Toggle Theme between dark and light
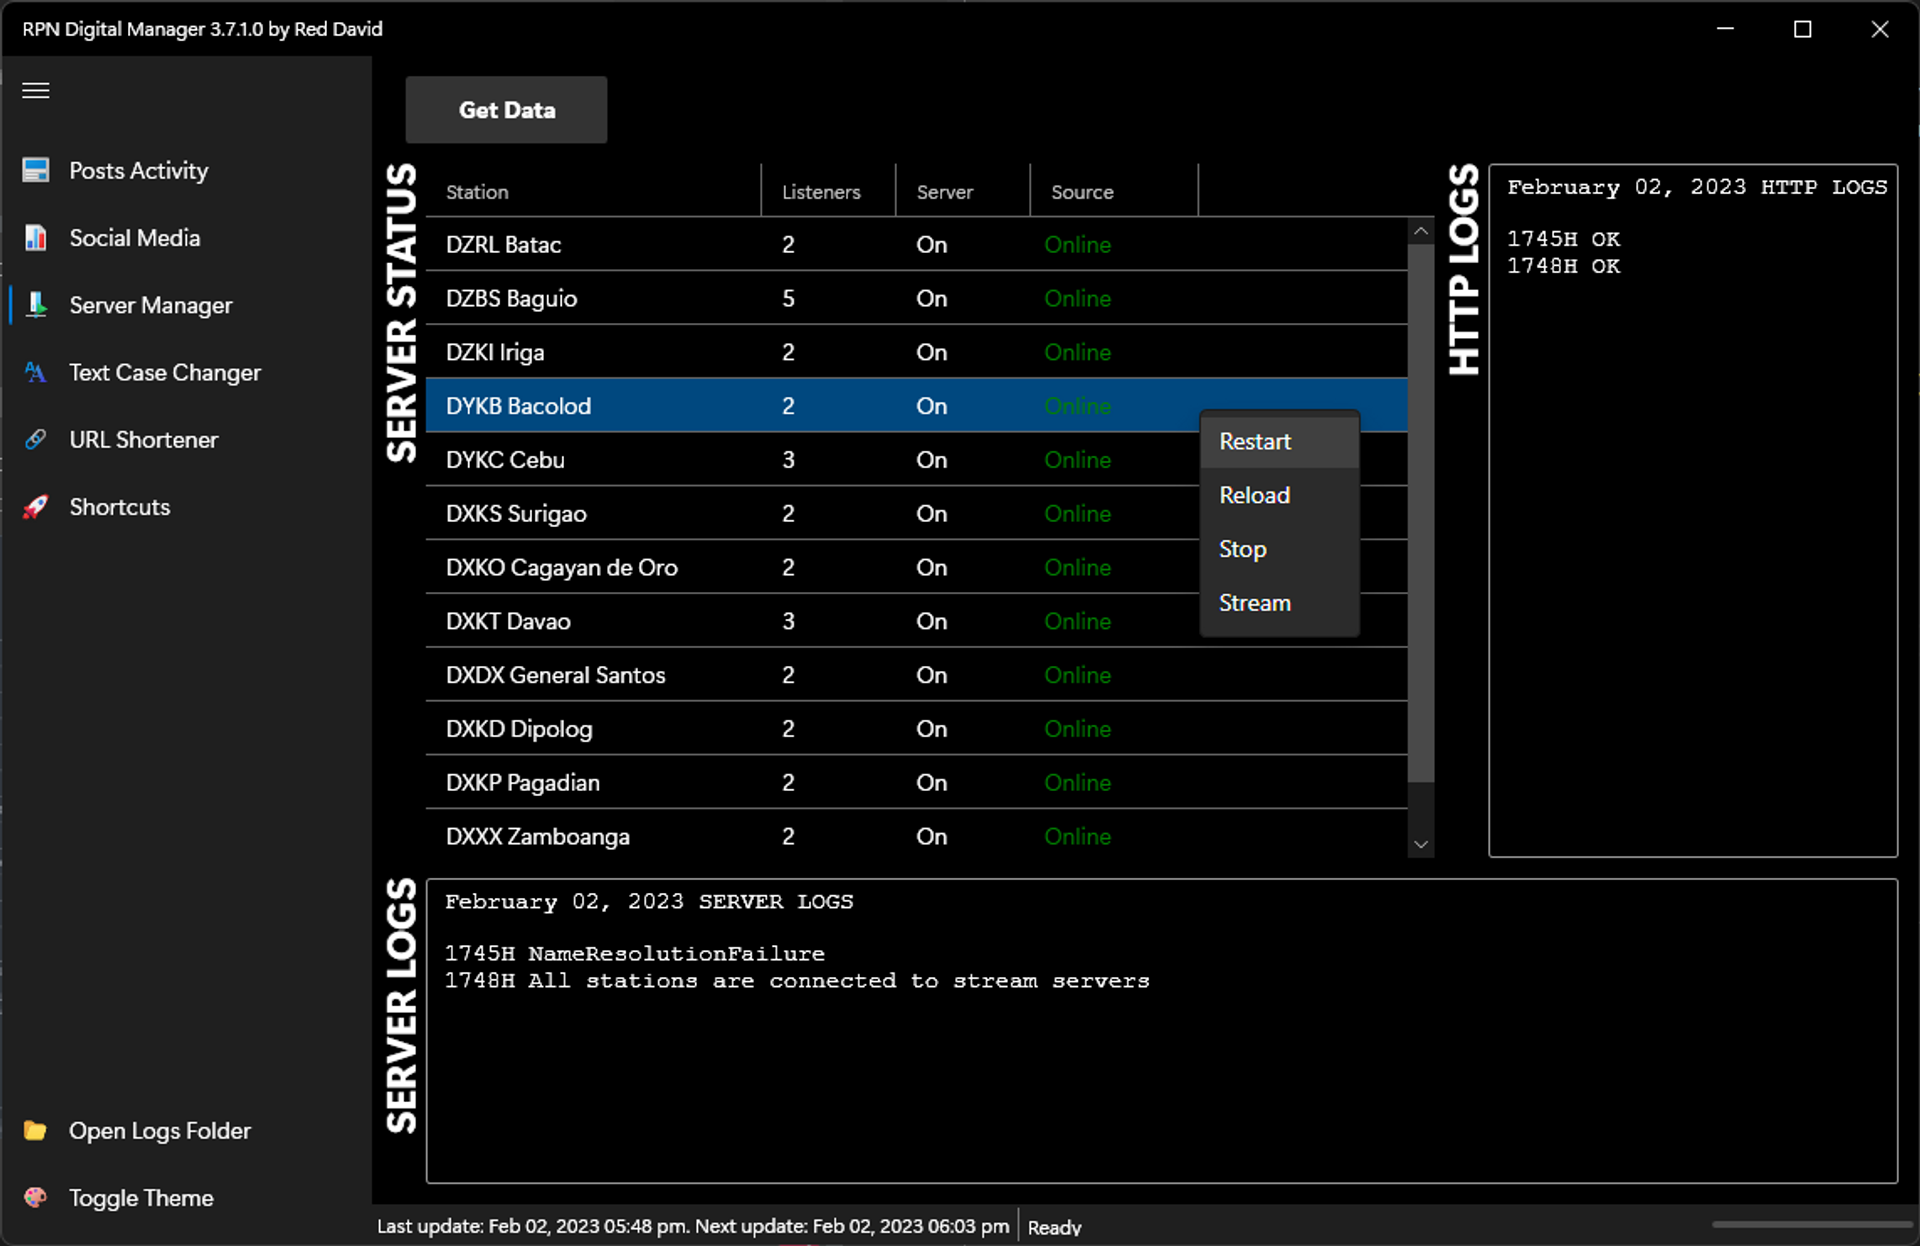The height and width of the screenshot is (1246, 1920). pos(141,1198)
